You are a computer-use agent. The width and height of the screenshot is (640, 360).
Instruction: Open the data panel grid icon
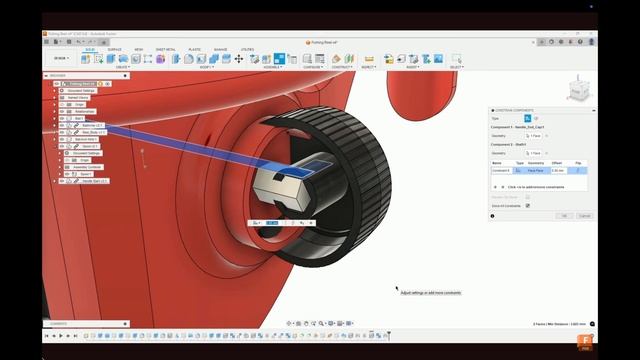(x=47, y=42)
